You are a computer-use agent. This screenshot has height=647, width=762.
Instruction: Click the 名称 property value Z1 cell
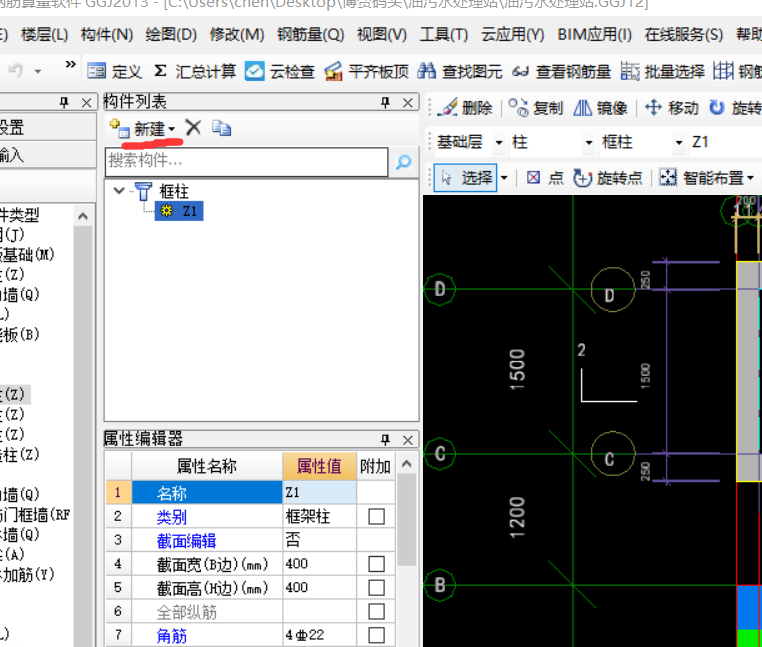(319, 492)
